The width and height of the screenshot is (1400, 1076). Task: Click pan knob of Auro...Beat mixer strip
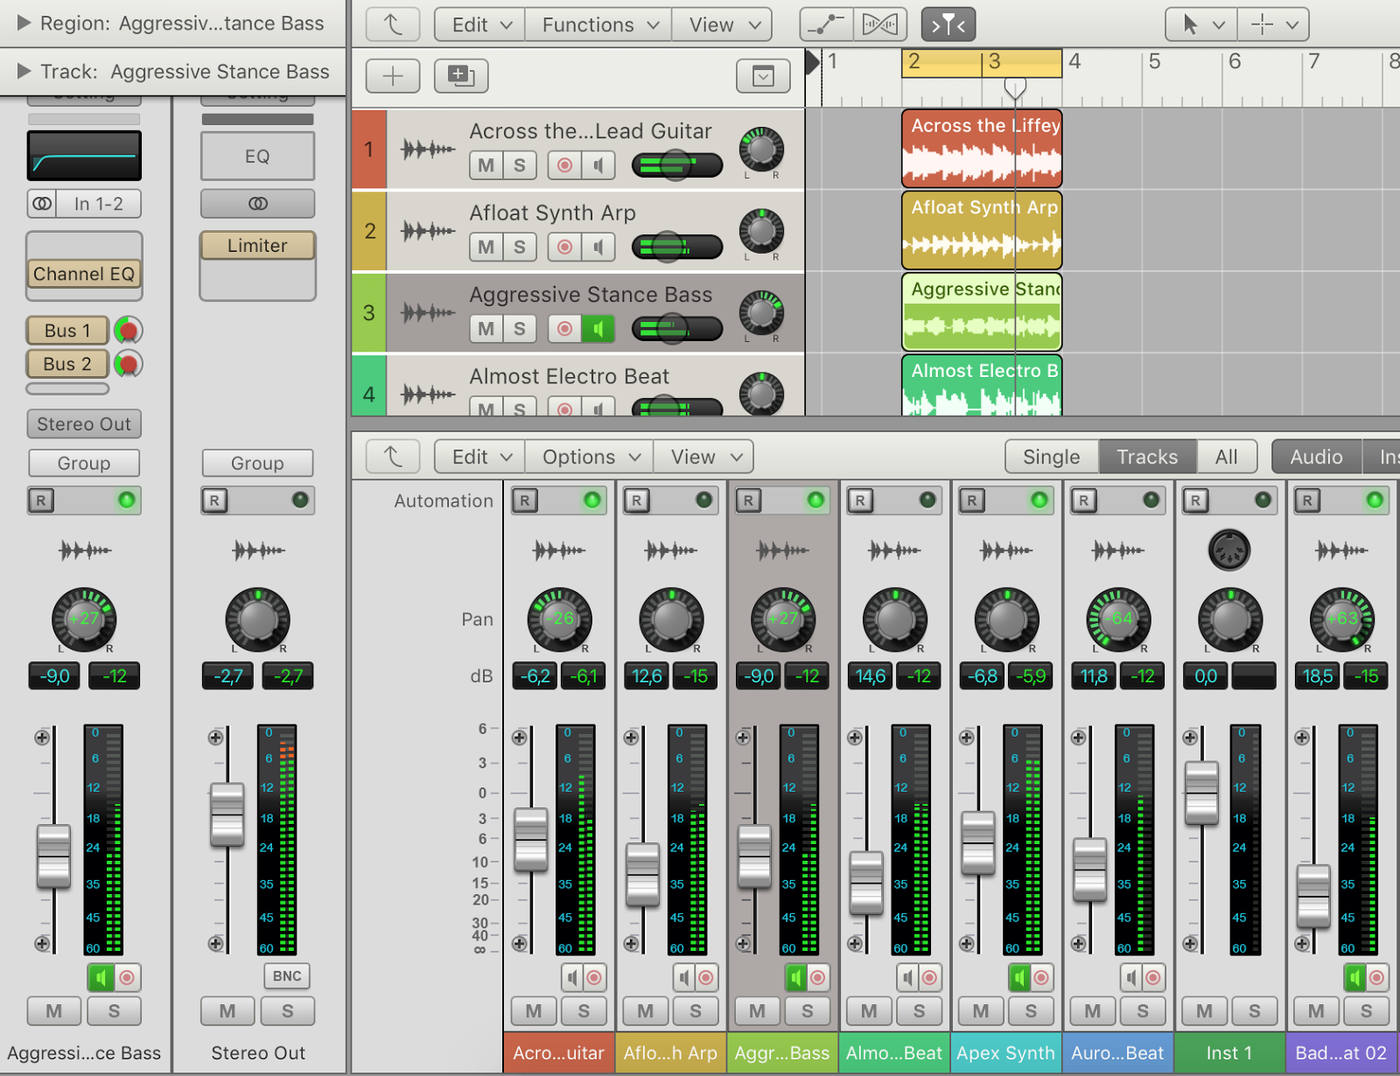point(1118,619)
